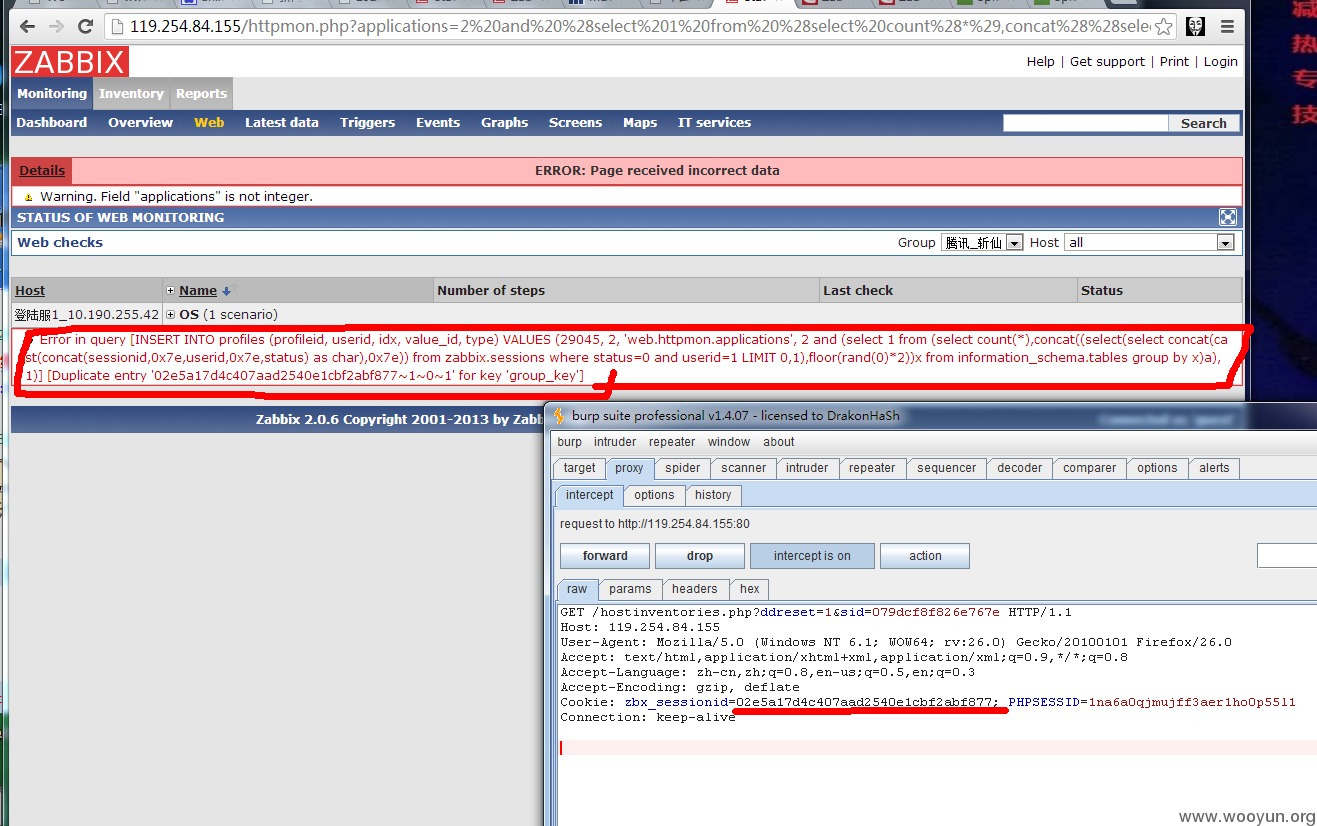Open the Chrome hamburger menu

[x=1228, y=27]
